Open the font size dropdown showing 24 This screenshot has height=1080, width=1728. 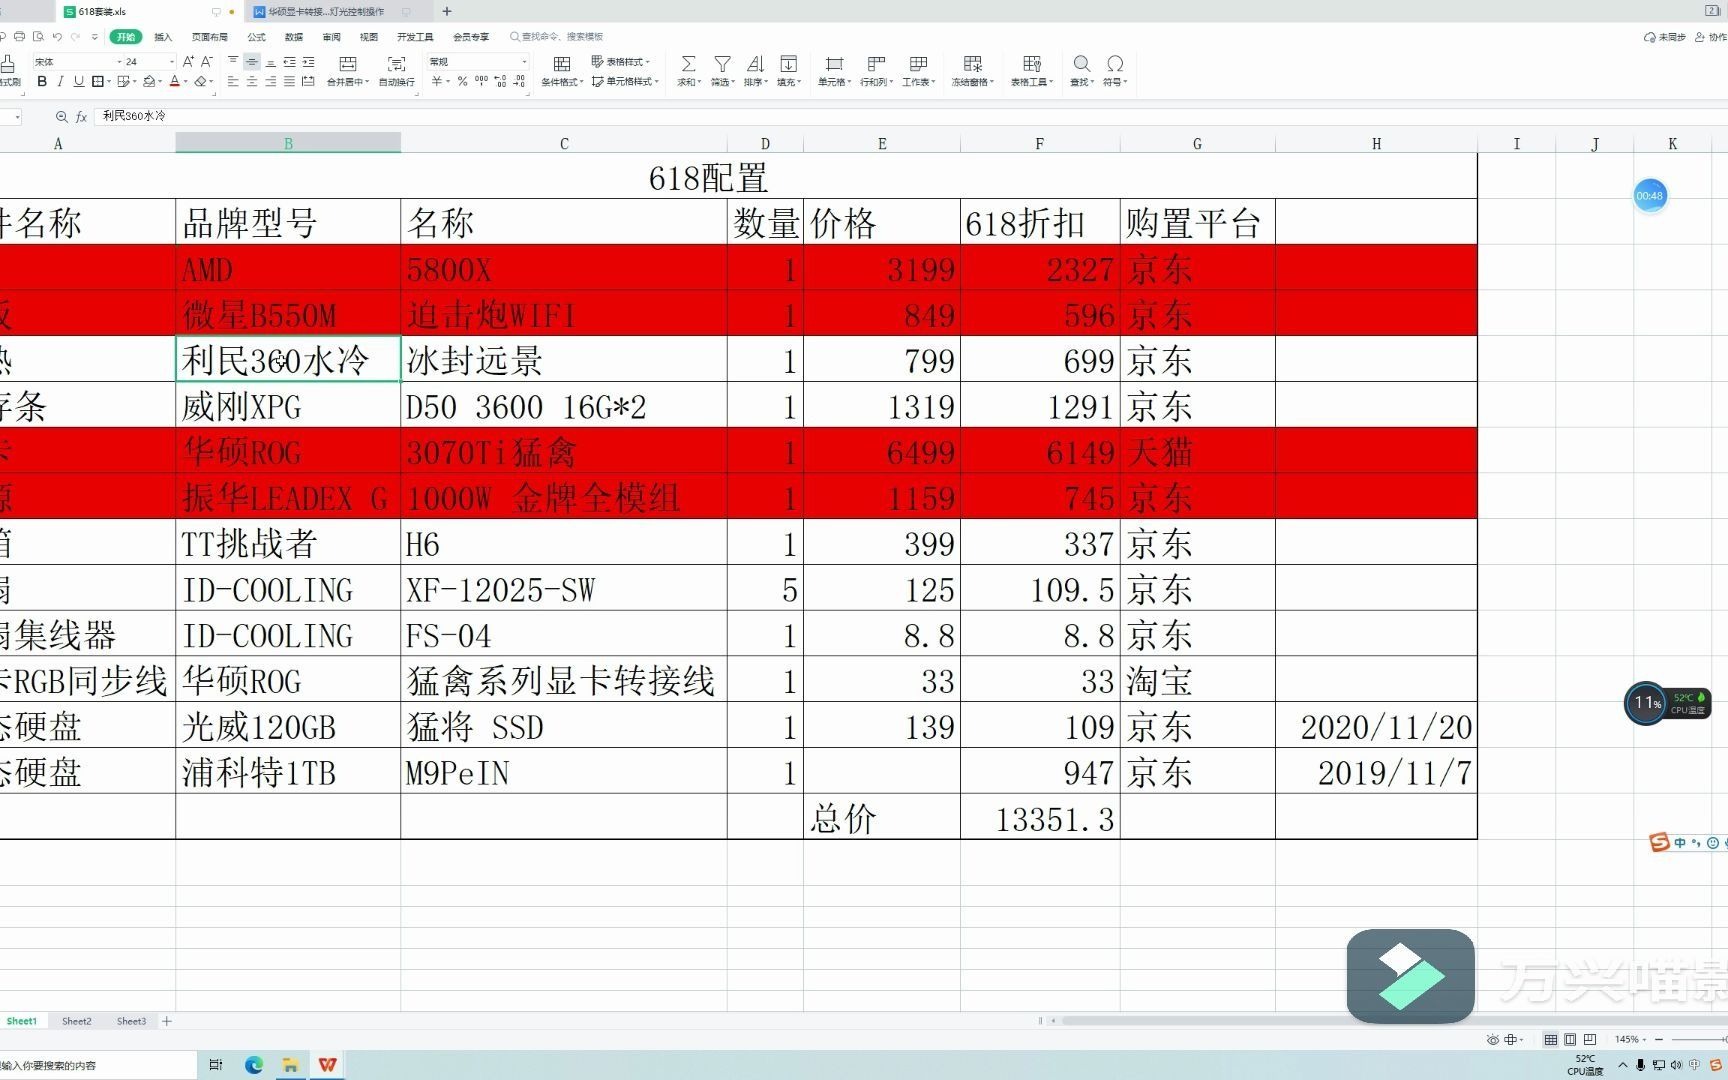click(171, 62)
